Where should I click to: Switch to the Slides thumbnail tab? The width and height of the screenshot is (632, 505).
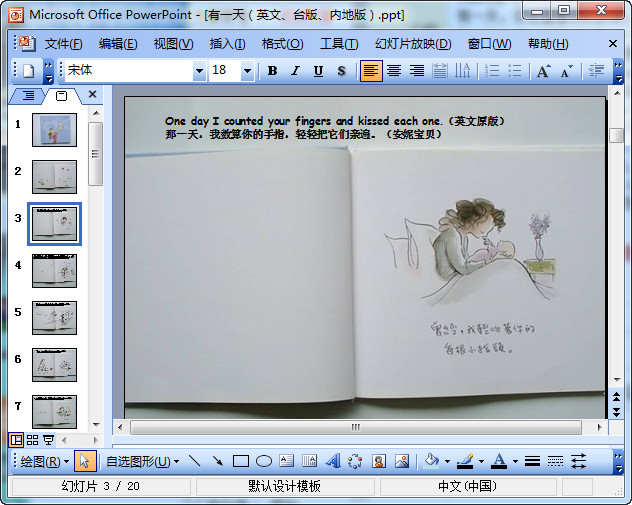[x=61, y=96]
